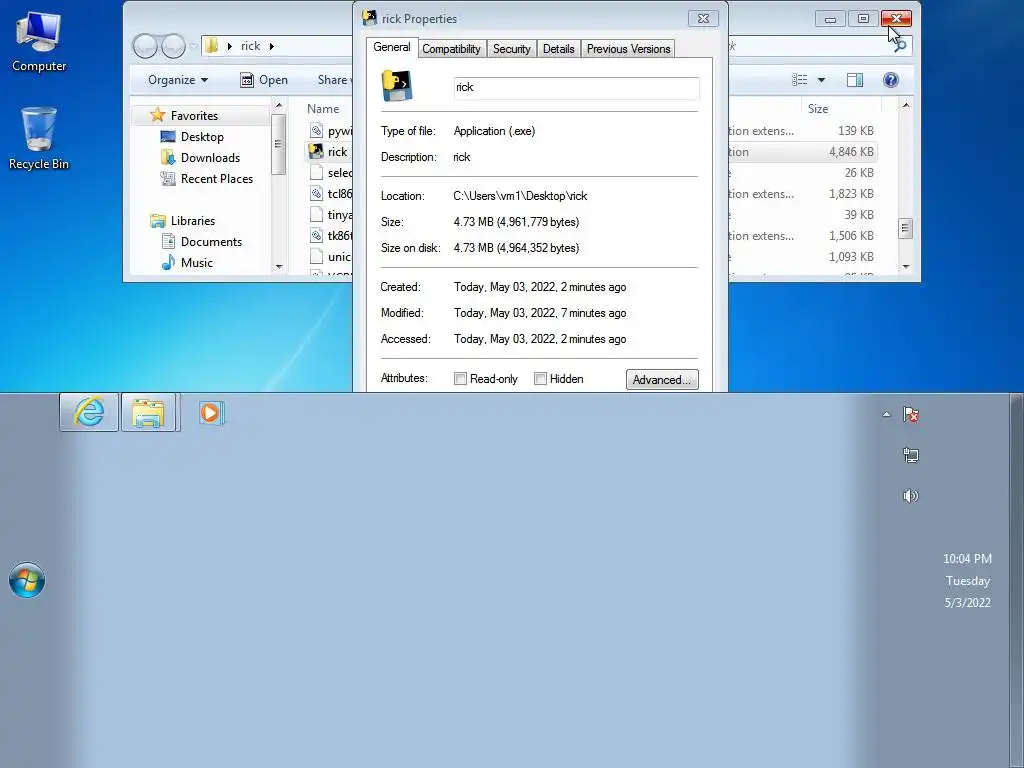The height and width of the screenshot is (768, 1024).
Task: Click the Explorer search magnifier icon
Action: click(901, 46)
